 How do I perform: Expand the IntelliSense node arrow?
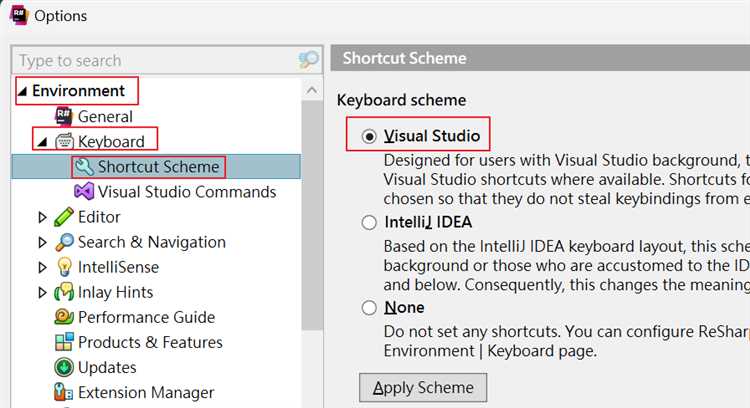42,267
